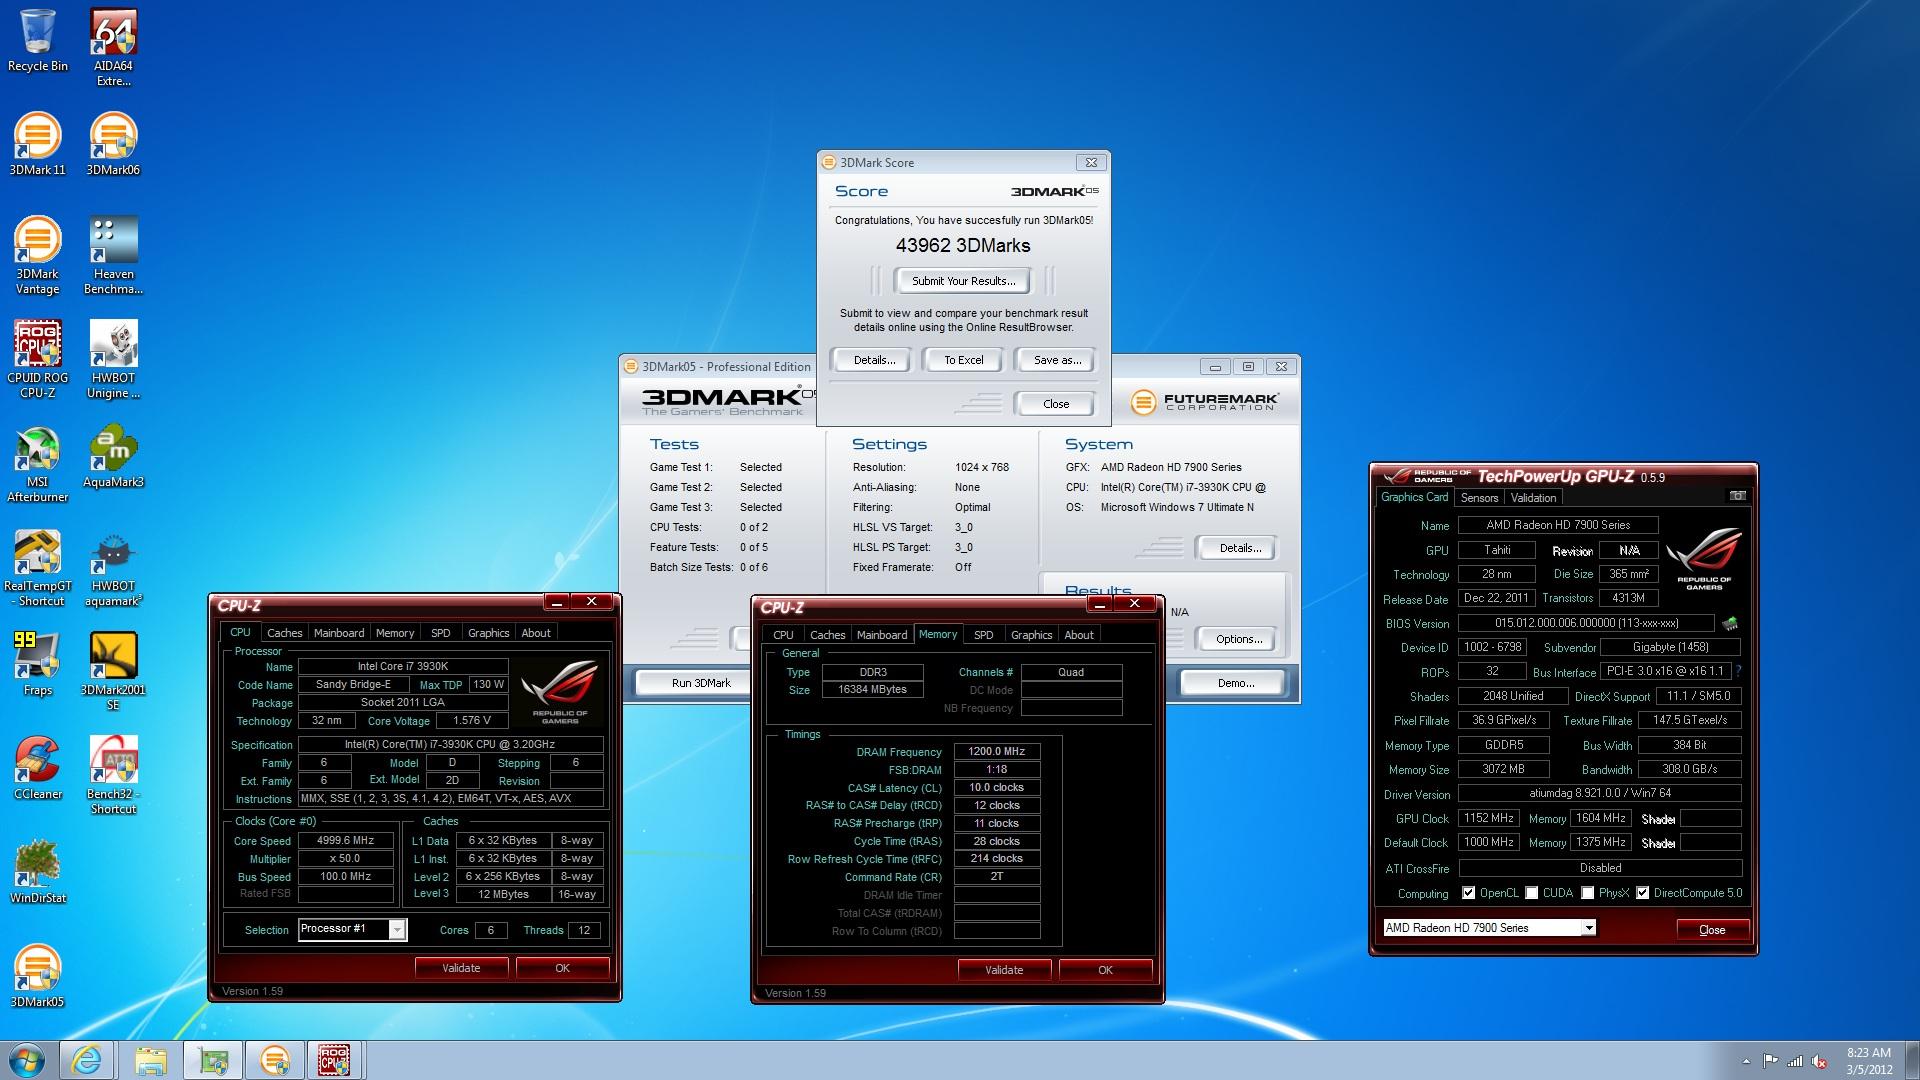Screen dimensions: 1920x1080
Task: Switch to the ROG CPU-Z taskbar button
Action: coord(334,1060)
